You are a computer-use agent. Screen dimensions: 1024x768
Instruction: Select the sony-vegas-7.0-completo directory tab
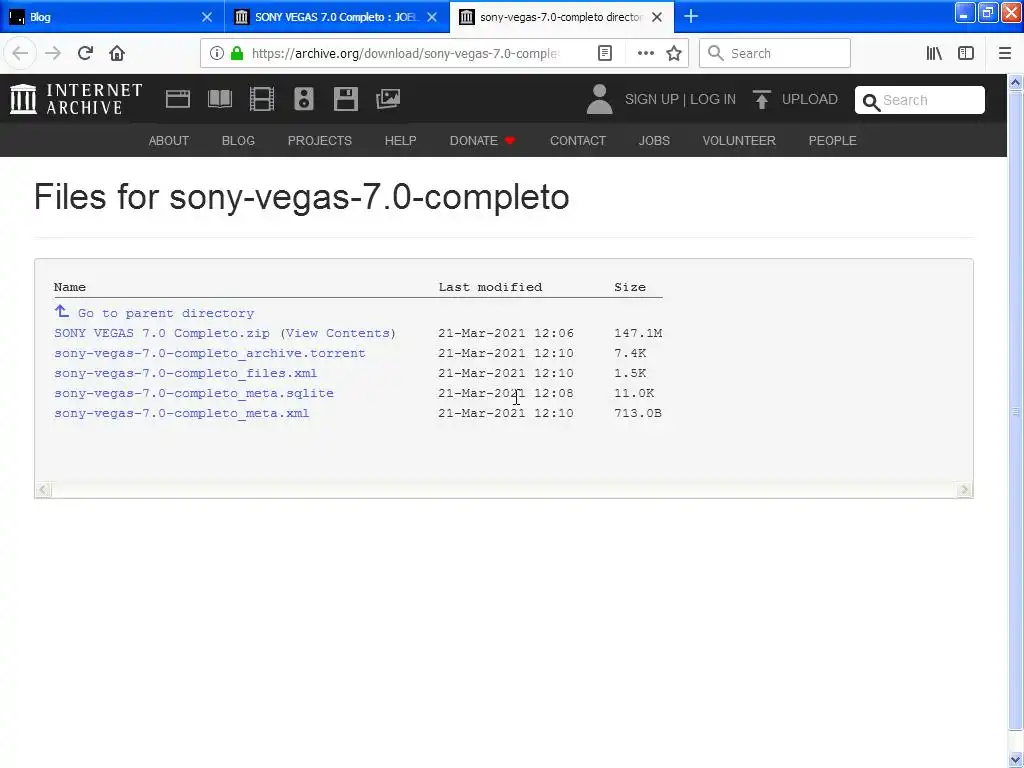coord(562,16)
